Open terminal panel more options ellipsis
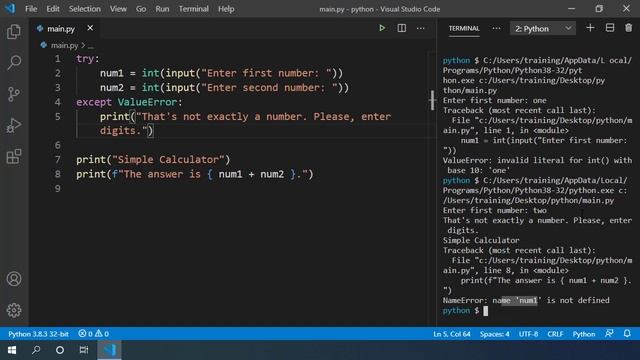The height and width of the screenshot is (360, 640). coord(496,28)
